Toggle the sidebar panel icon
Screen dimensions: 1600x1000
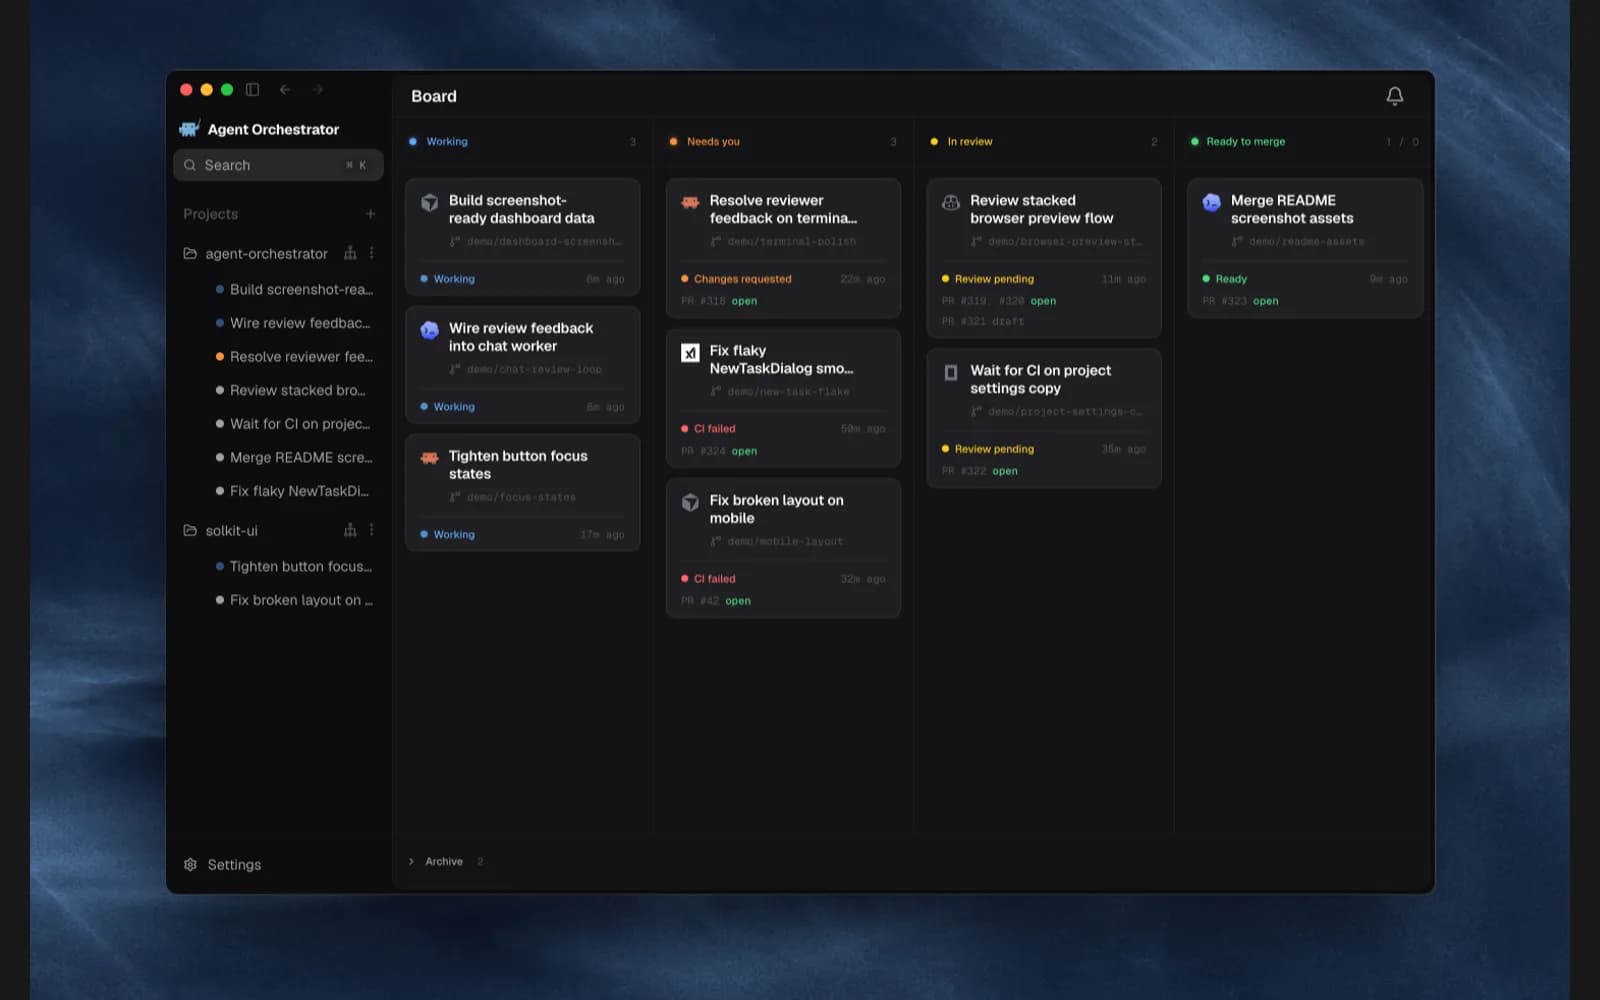[253, 90]
